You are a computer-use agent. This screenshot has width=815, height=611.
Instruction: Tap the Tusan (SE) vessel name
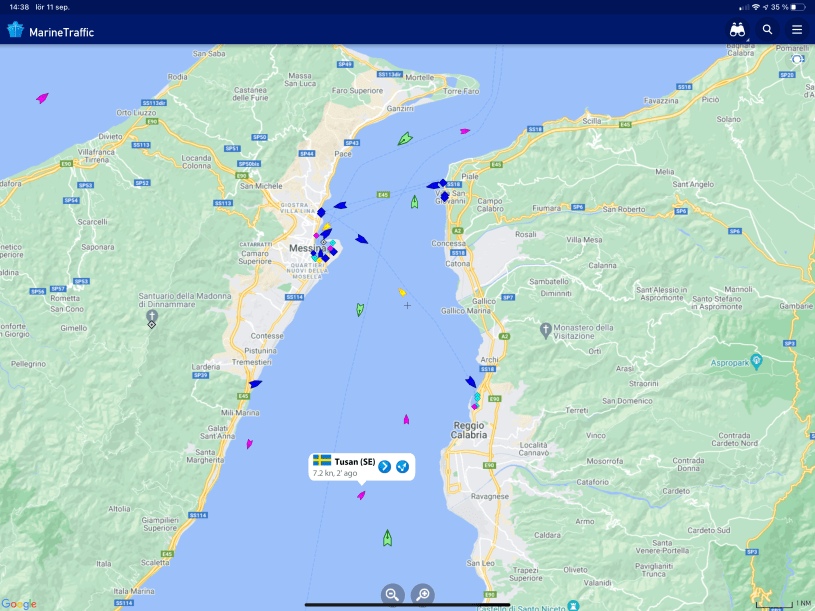(x=355, y=462)
